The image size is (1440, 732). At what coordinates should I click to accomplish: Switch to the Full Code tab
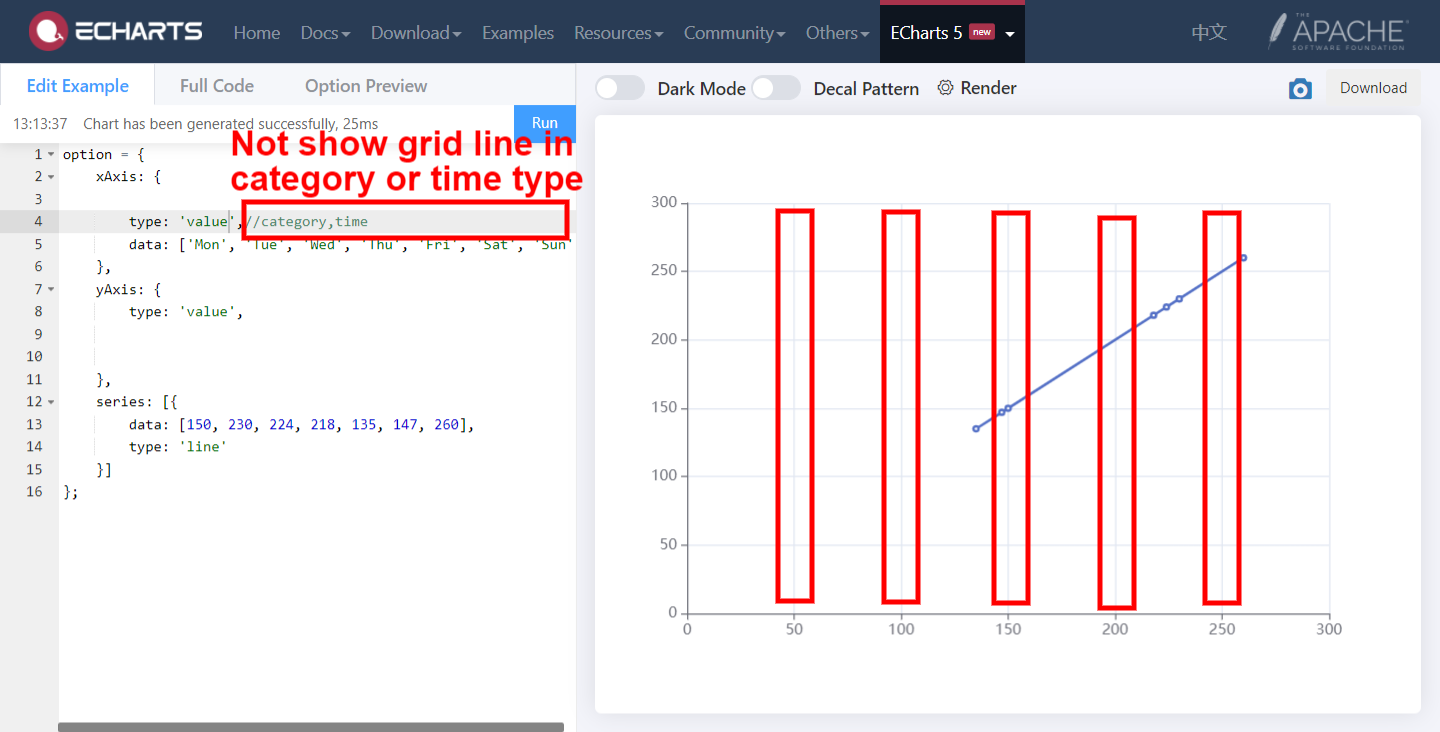(x=216, y=86)
